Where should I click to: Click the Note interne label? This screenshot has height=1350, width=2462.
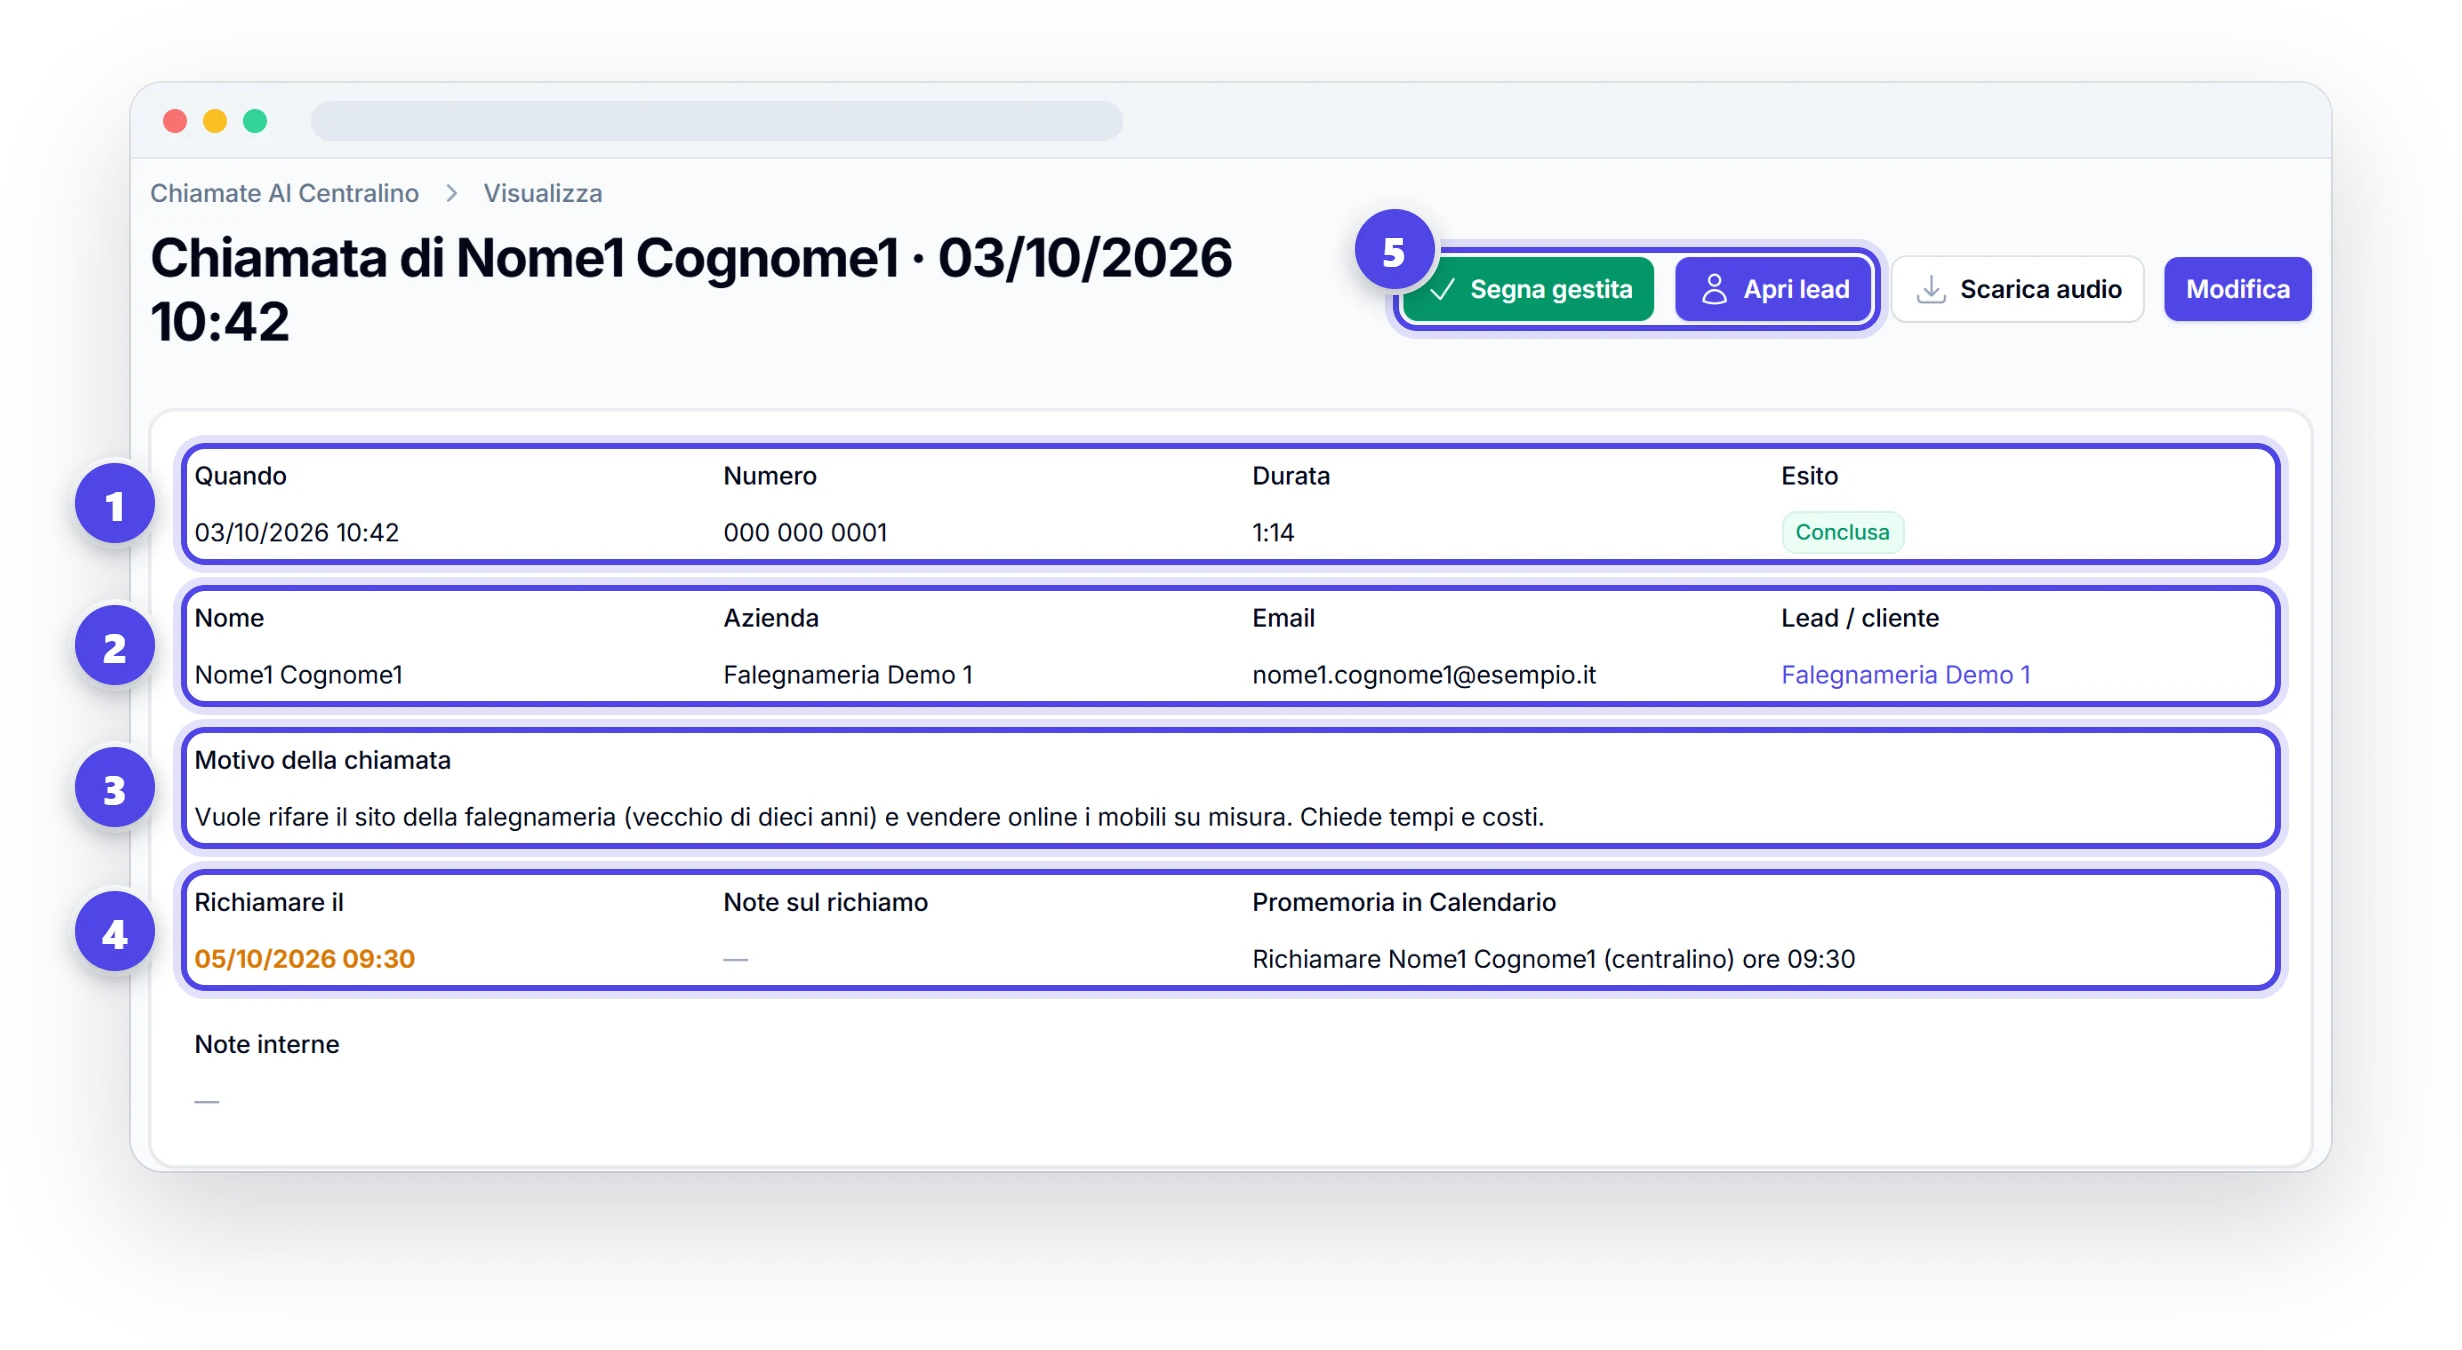[x=266, y=1044]
